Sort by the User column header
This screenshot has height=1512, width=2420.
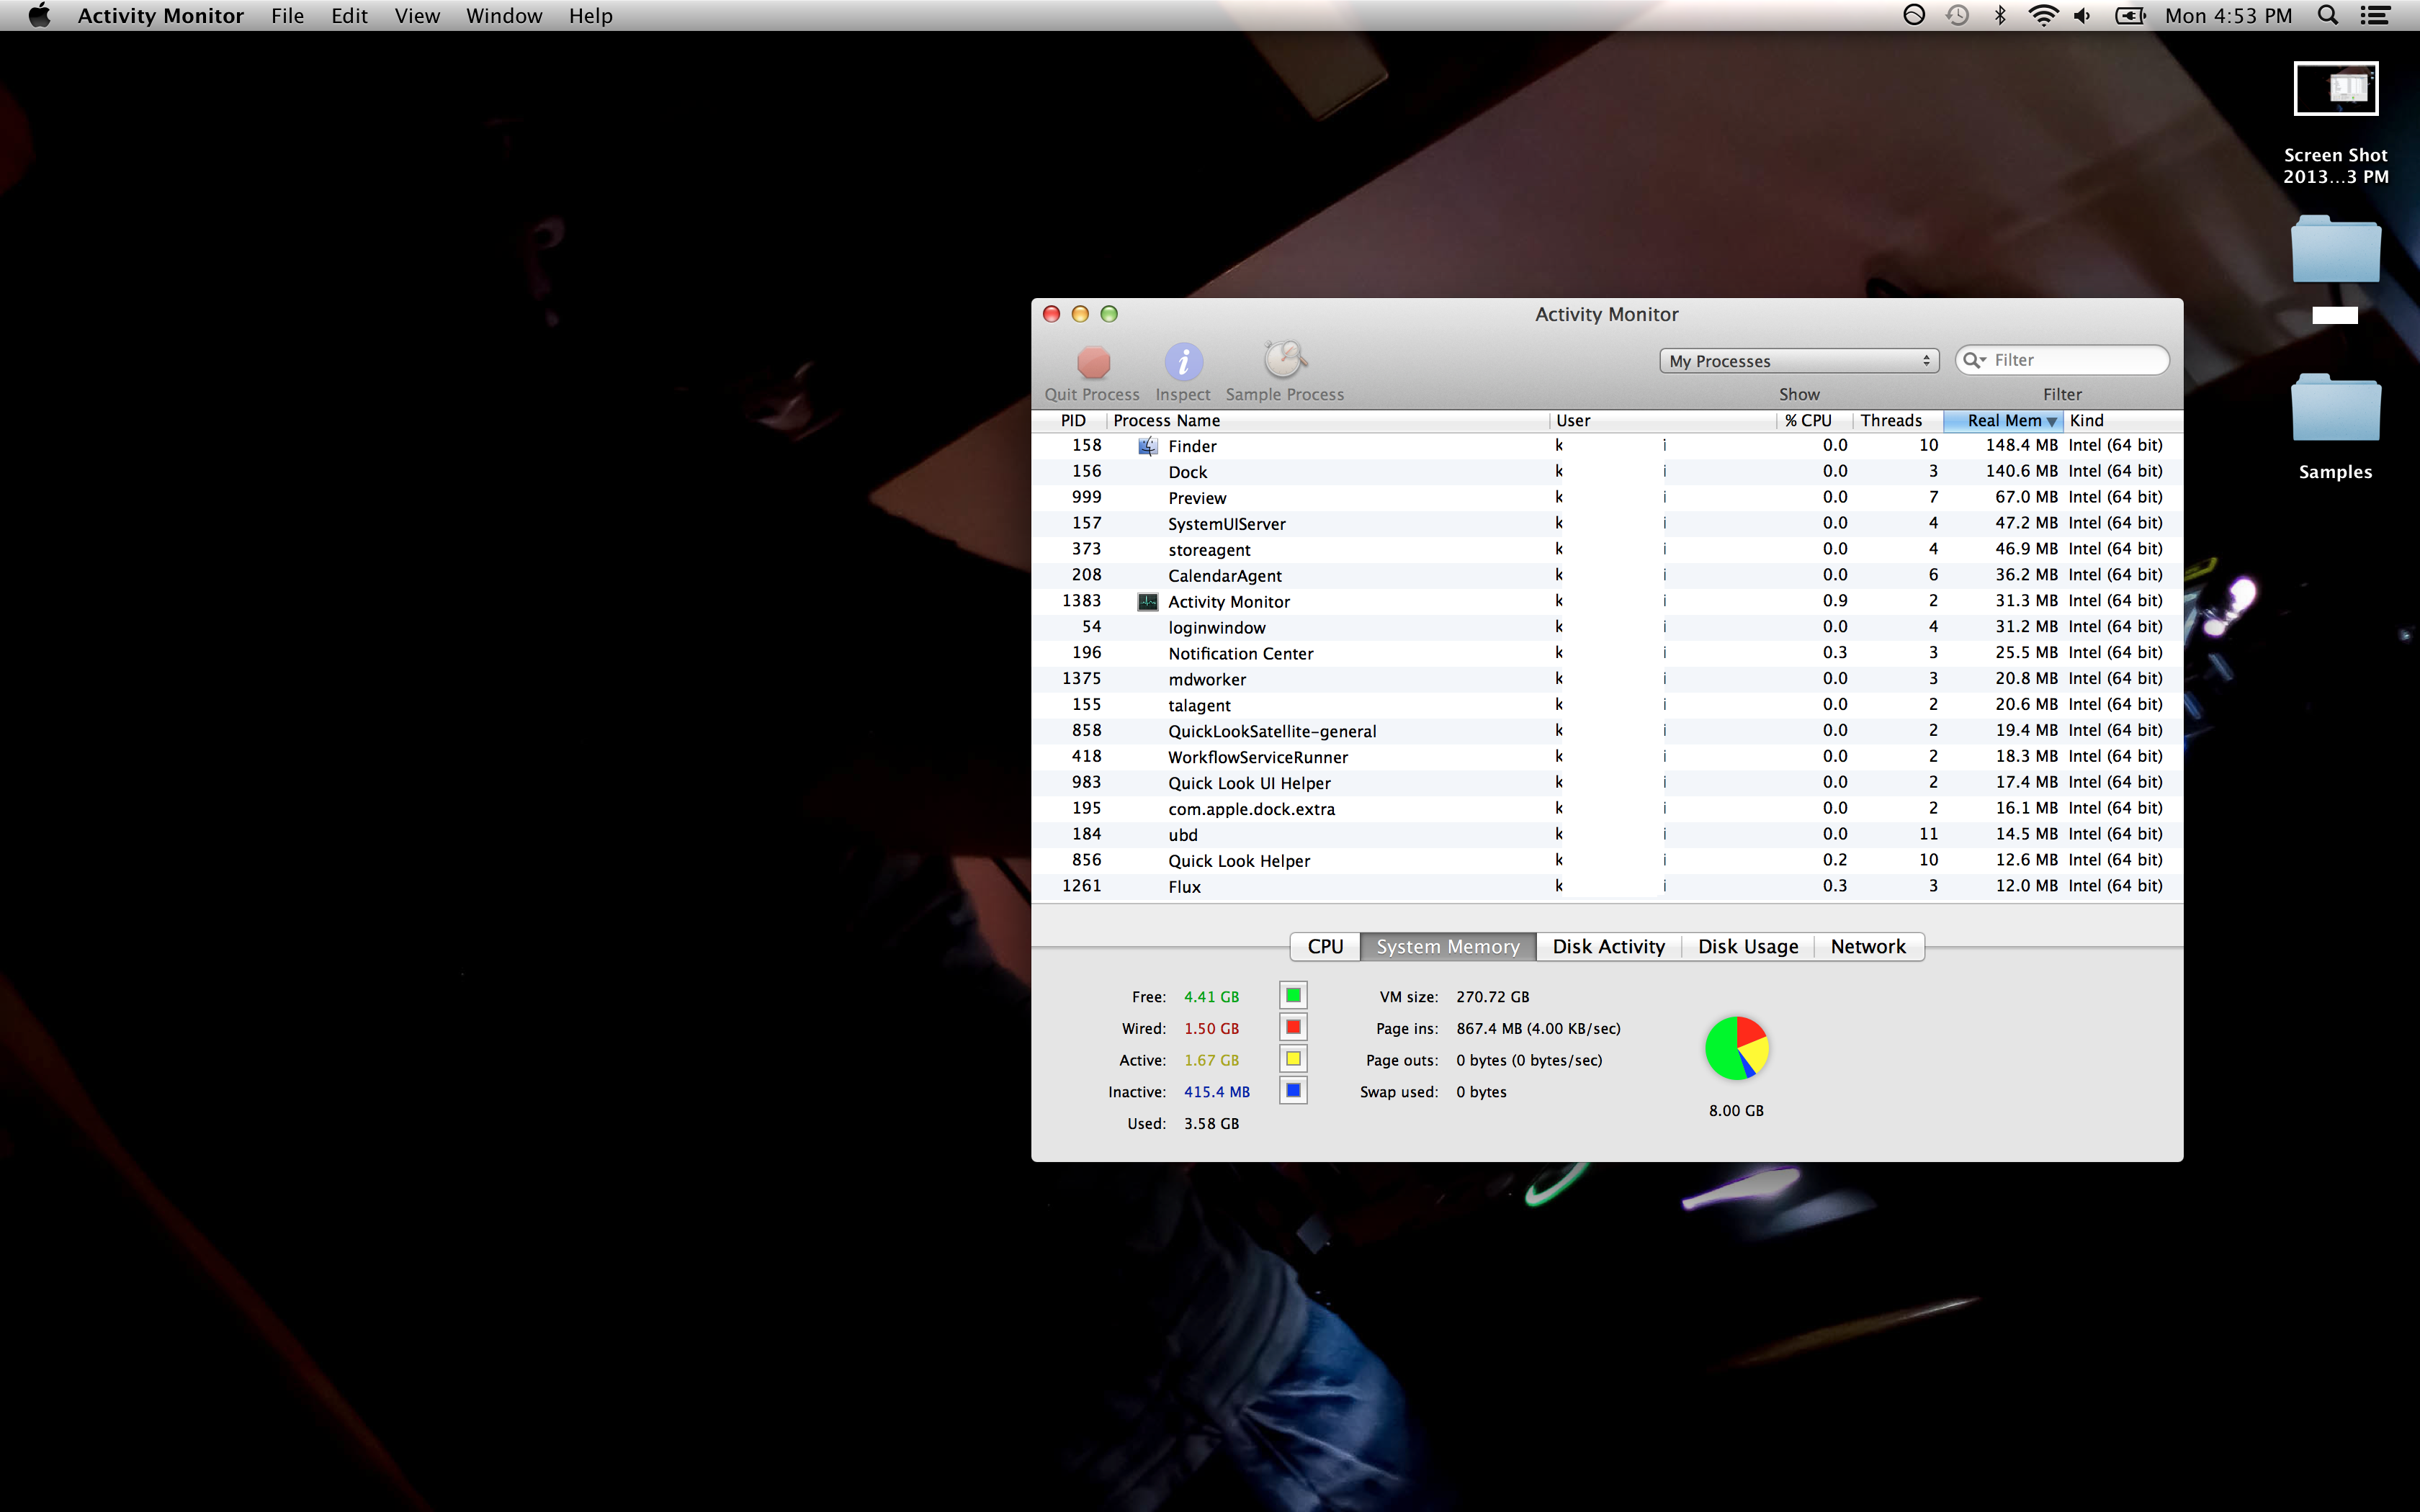(x=1664, y=421)
